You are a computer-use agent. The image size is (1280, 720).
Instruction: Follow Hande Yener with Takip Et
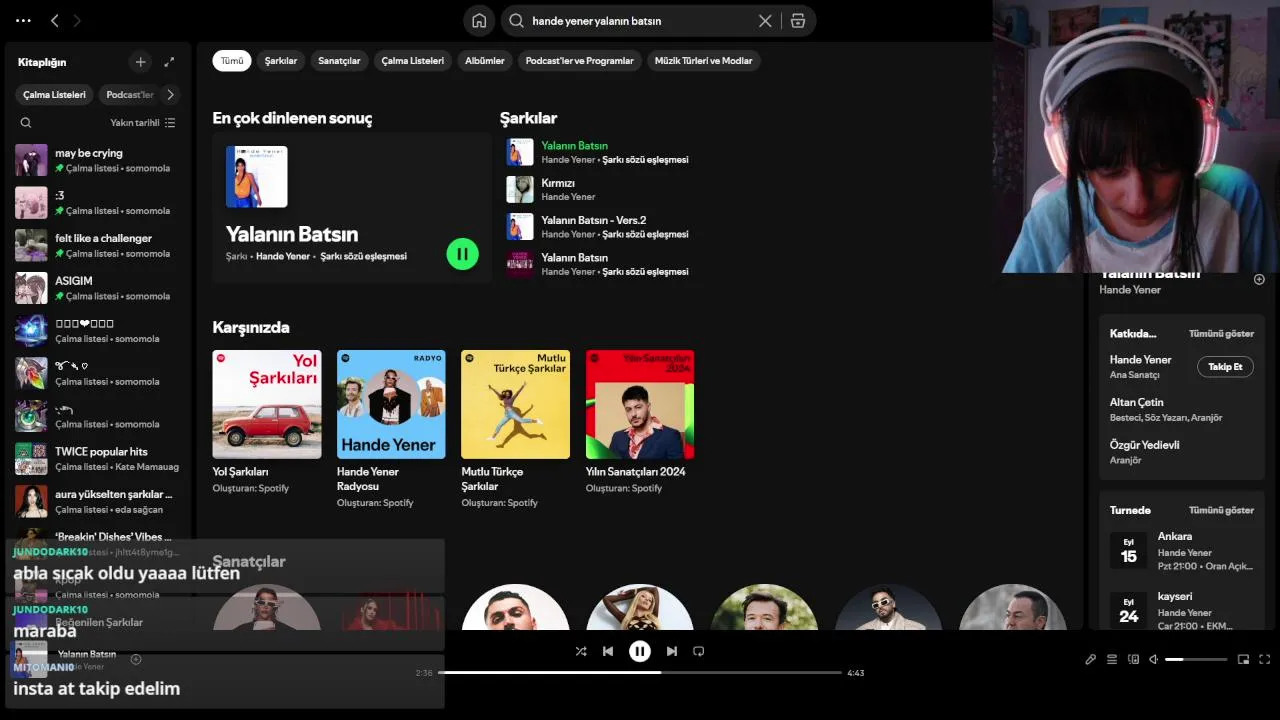1225,367
